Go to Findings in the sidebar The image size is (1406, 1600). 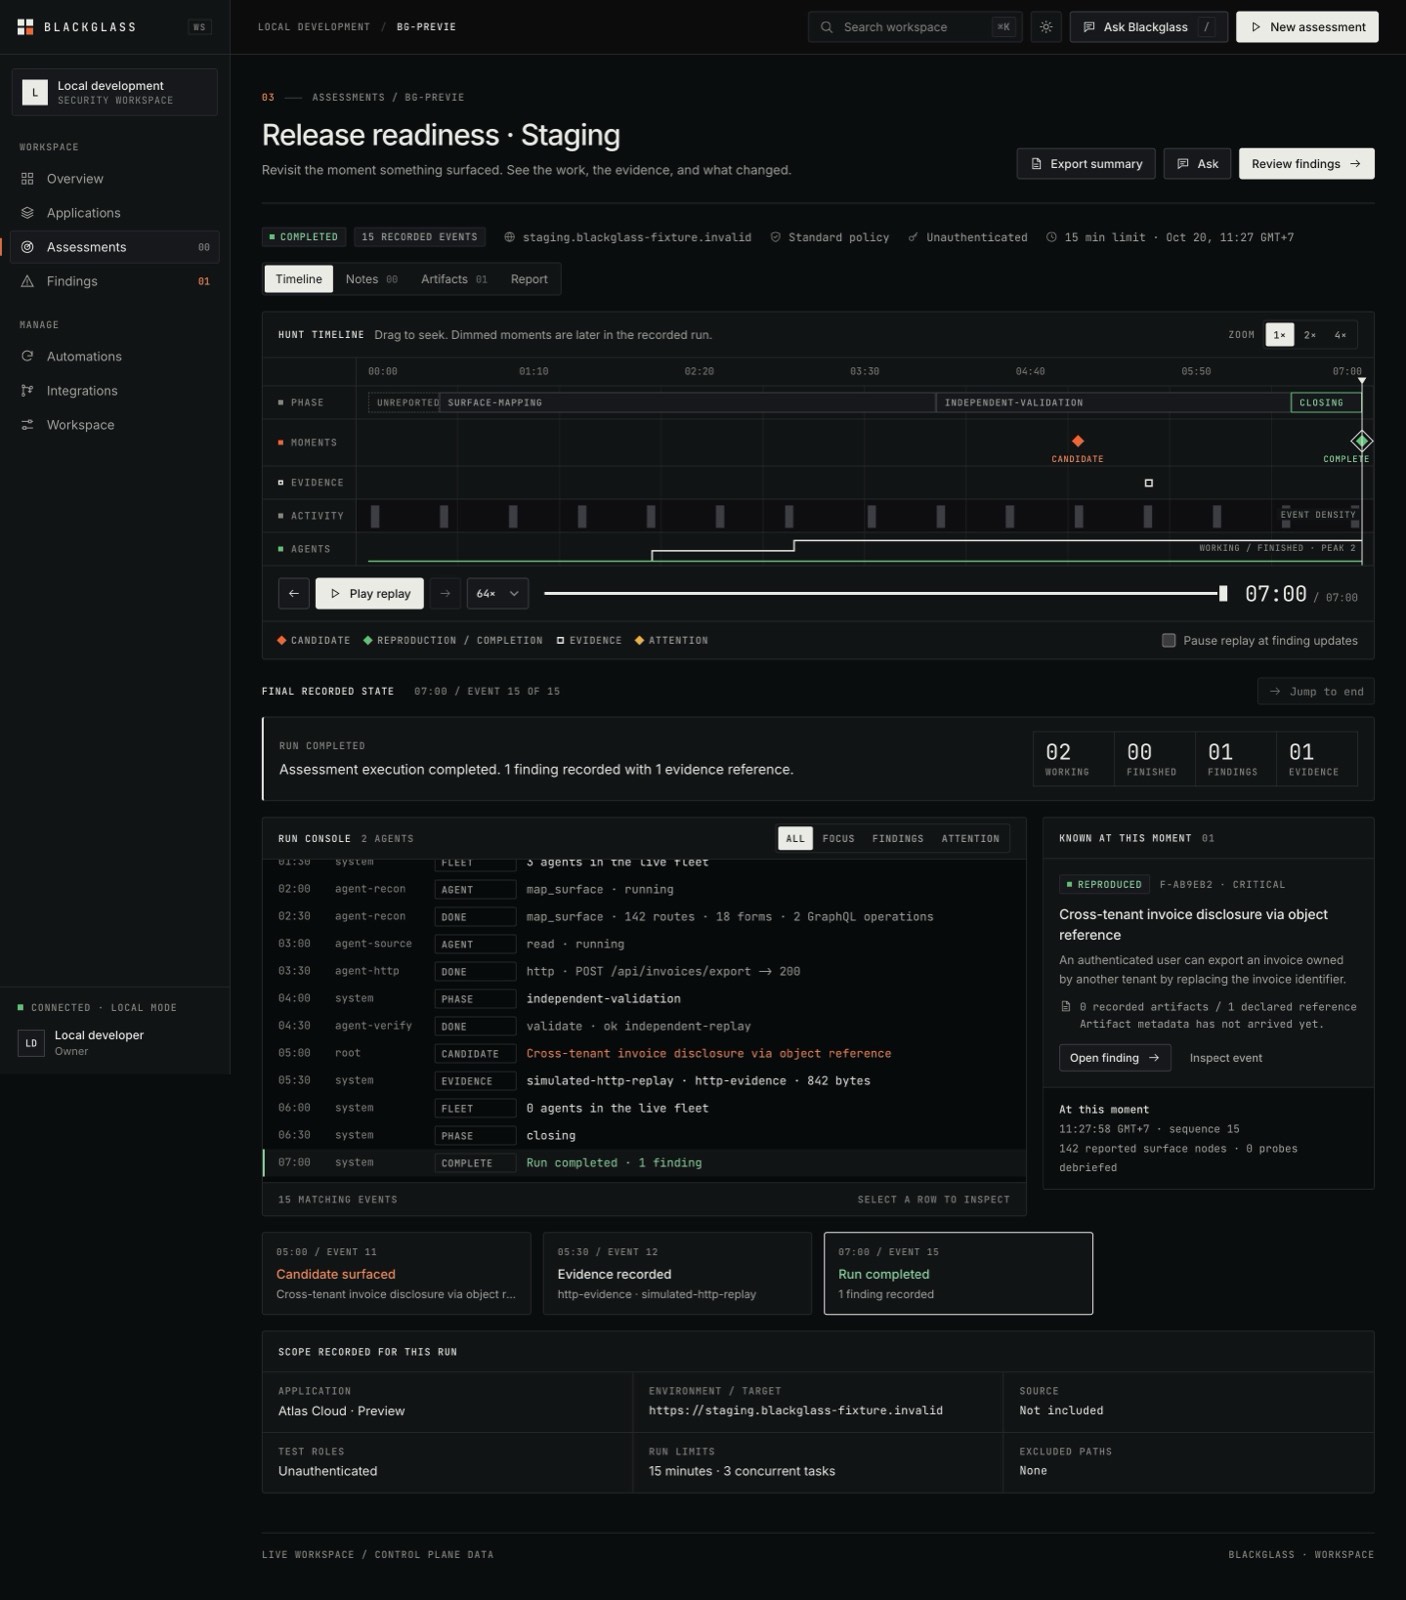point(115,281)
